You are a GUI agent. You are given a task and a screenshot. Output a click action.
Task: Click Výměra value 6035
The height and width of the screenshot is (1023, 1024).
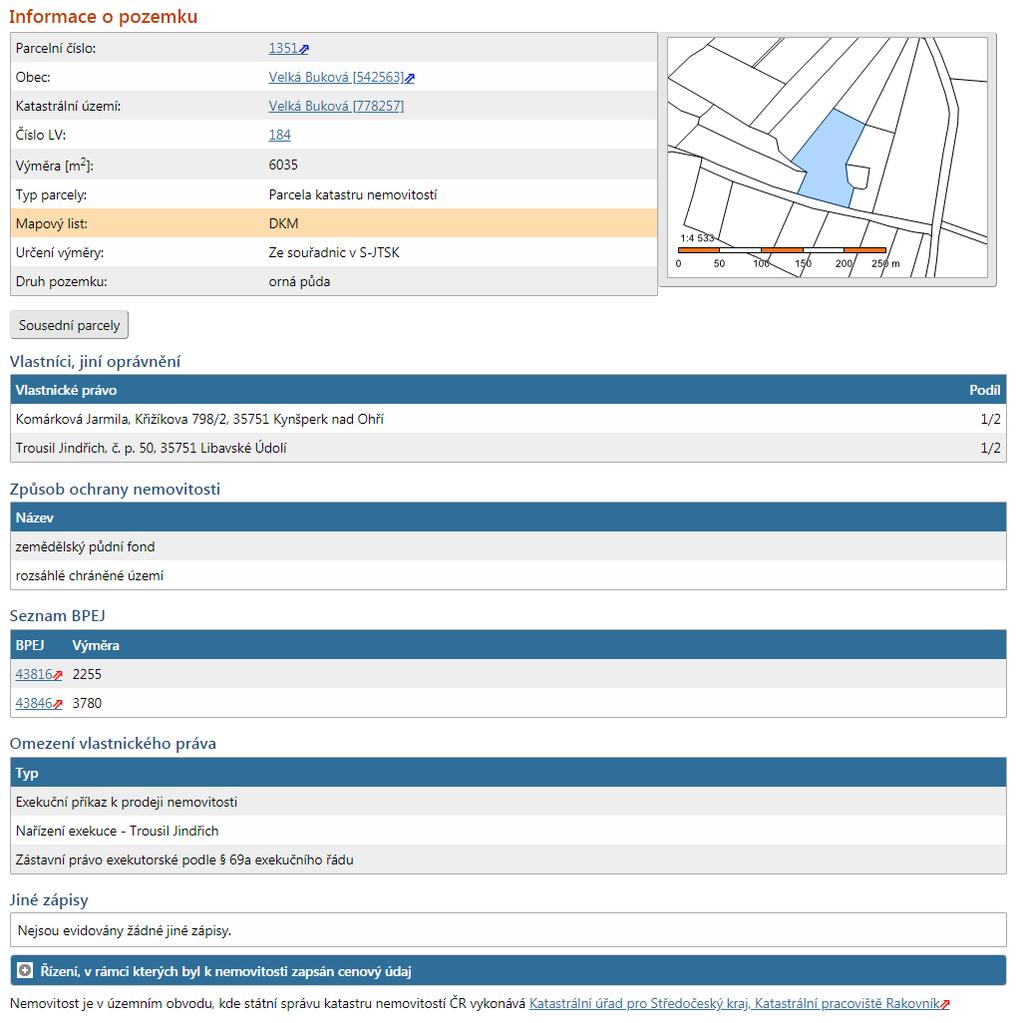click(x=283, y=165)
